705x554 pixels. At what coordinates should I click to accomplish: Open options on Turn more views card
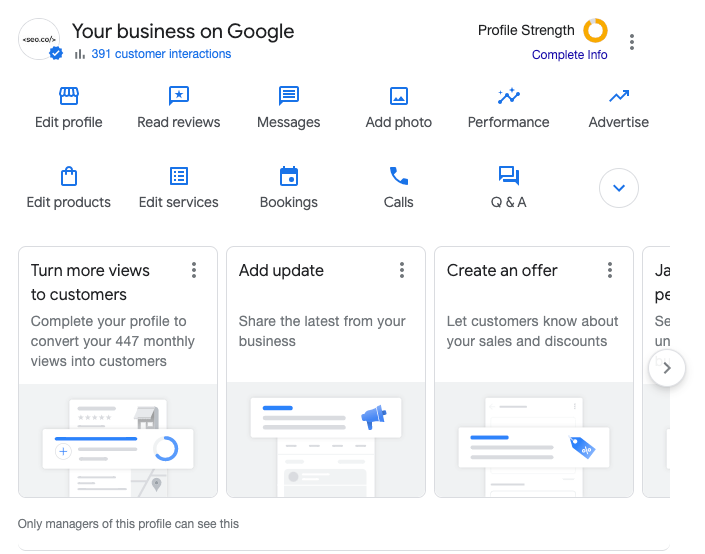194,270
